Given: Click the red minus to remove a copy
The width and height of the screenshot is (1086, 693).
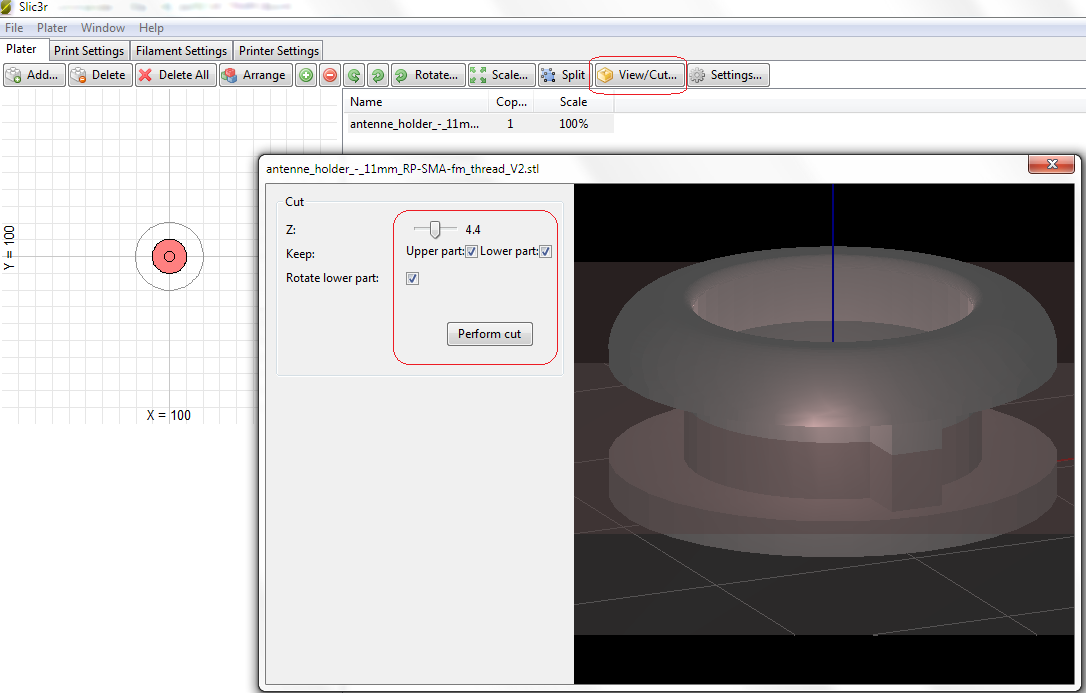Looking at the screenshot, I should [x=329, y=75].
